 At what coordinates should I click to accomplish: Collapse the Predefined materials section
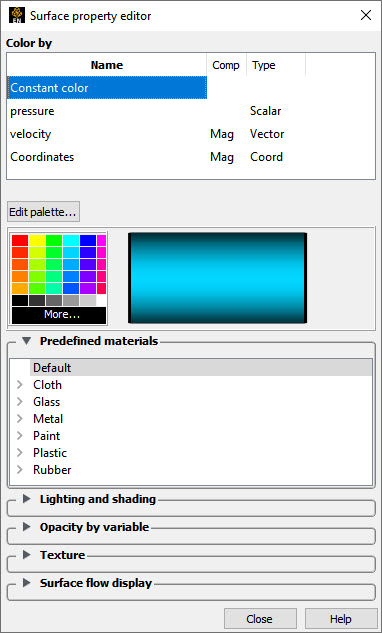(x=27, y=341)
